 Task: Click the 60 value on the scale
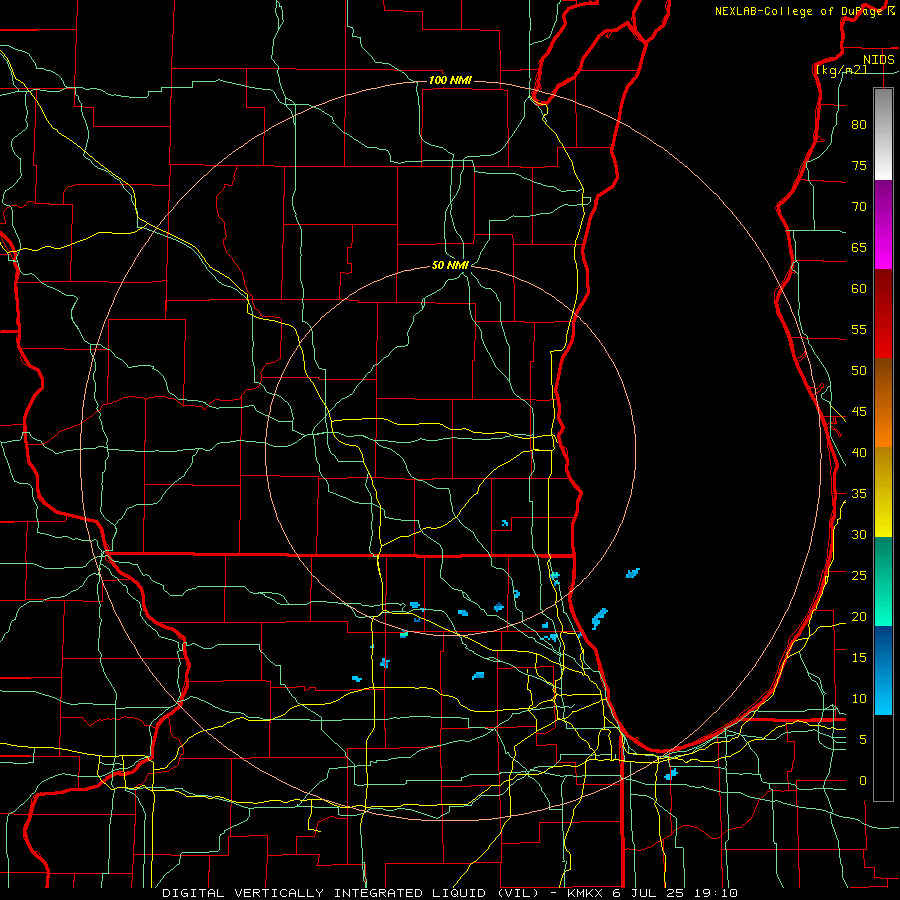[x=859, y=289]
